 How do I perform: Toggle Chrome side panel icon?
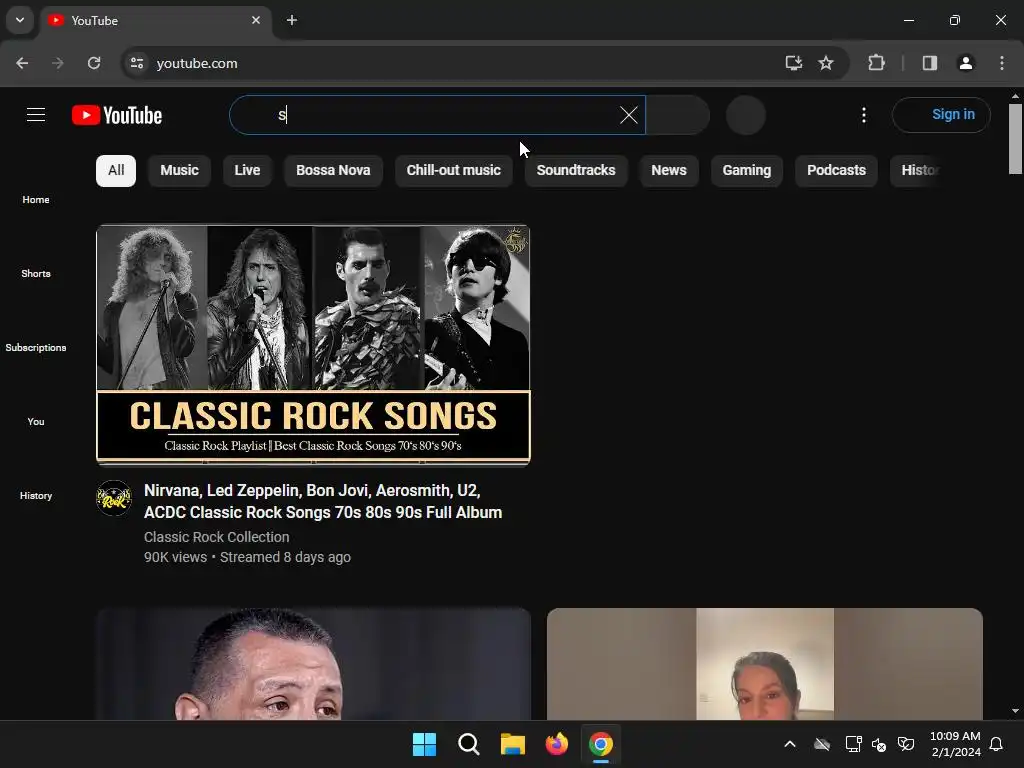point(930,63)
